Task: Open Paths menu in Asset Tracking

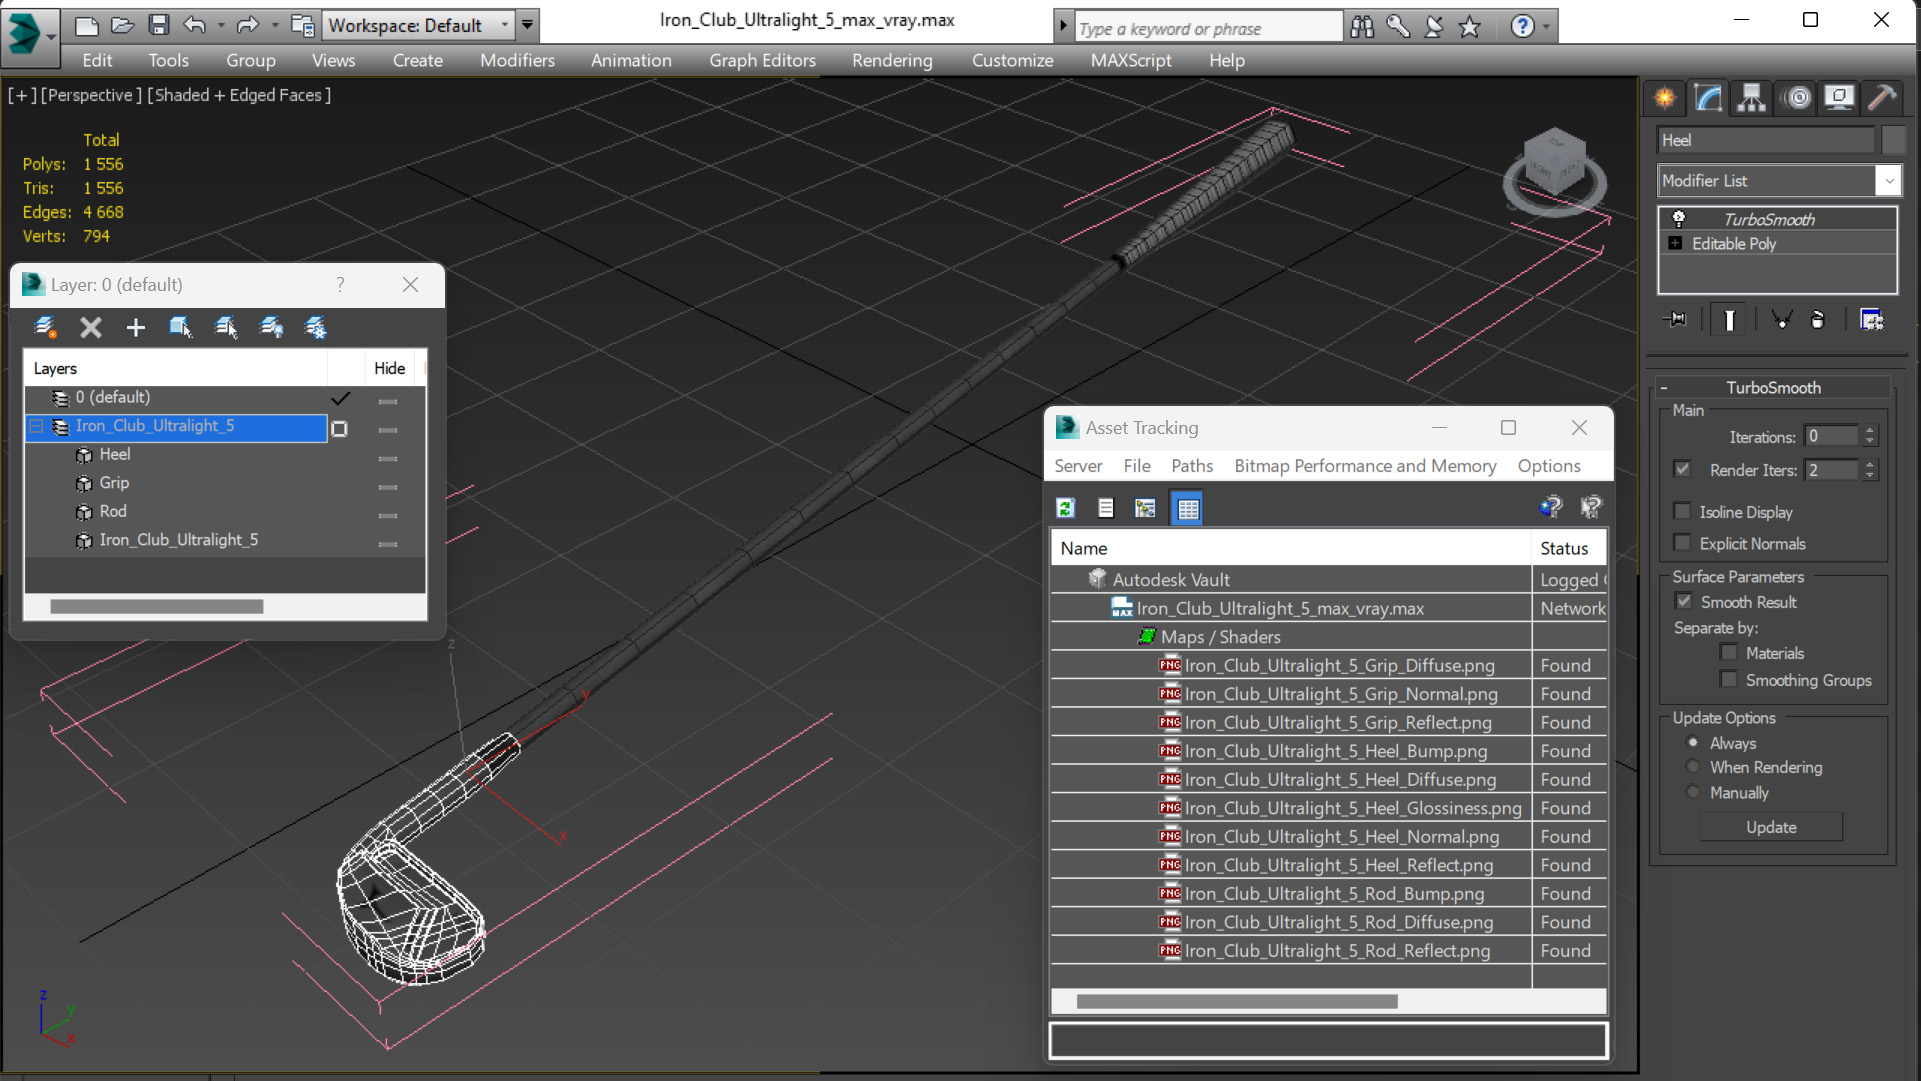Action: pos(1192,466)
